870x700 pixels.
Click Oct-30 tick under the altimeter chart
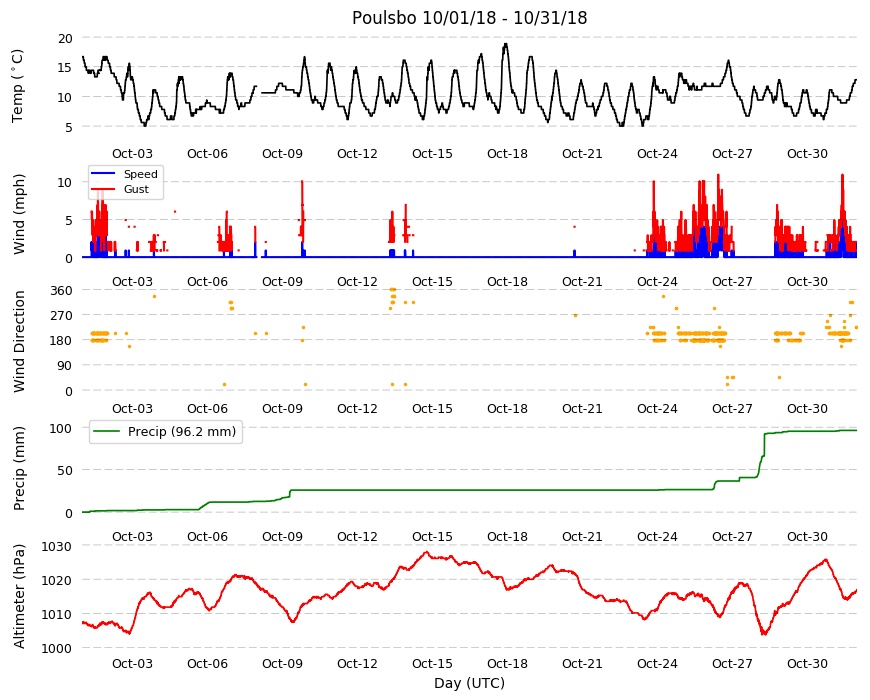coord(807,663)
